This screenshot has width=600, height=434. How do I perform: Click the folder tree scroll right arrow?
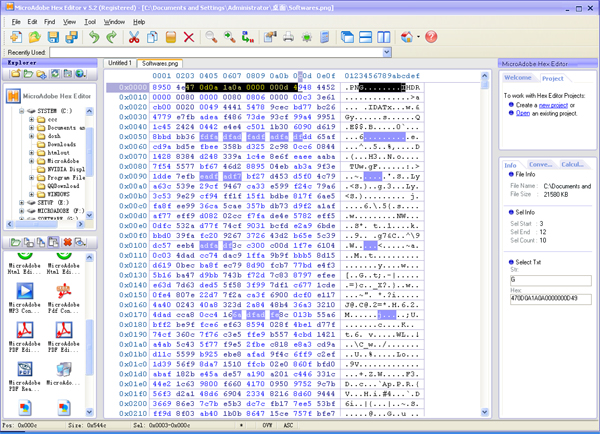[80, 224]
